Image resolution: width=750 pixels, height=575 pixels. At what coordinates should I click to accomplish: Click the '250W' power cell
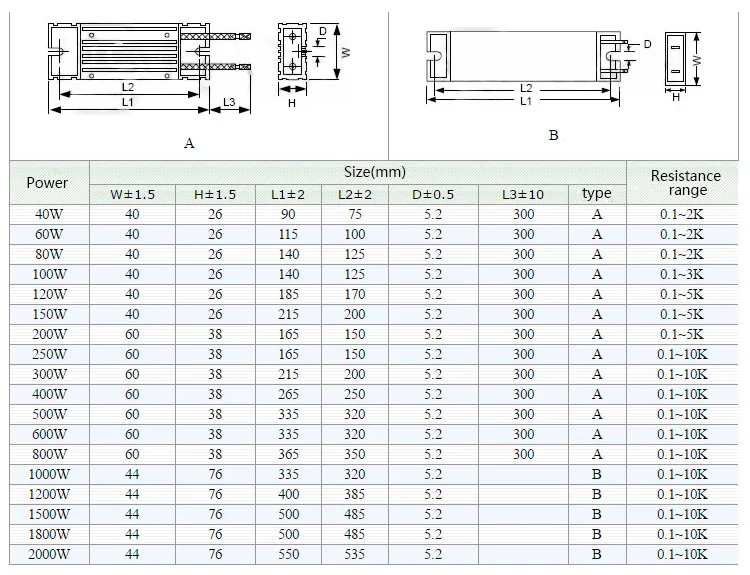tap(49, 354)
